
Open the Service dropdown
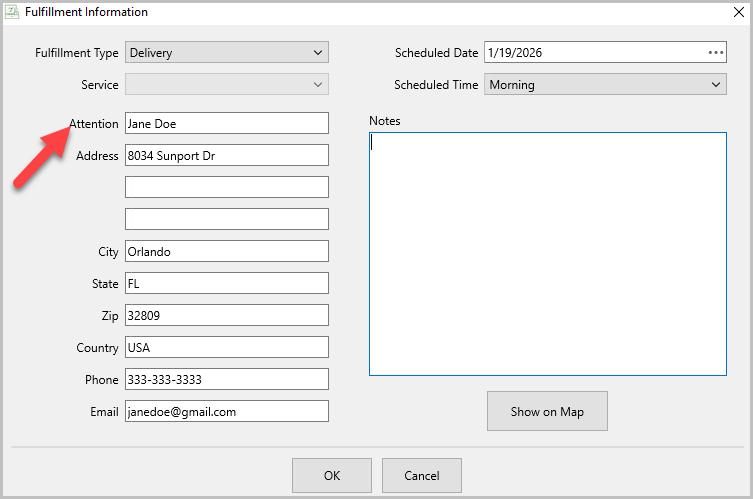point(227,85)
